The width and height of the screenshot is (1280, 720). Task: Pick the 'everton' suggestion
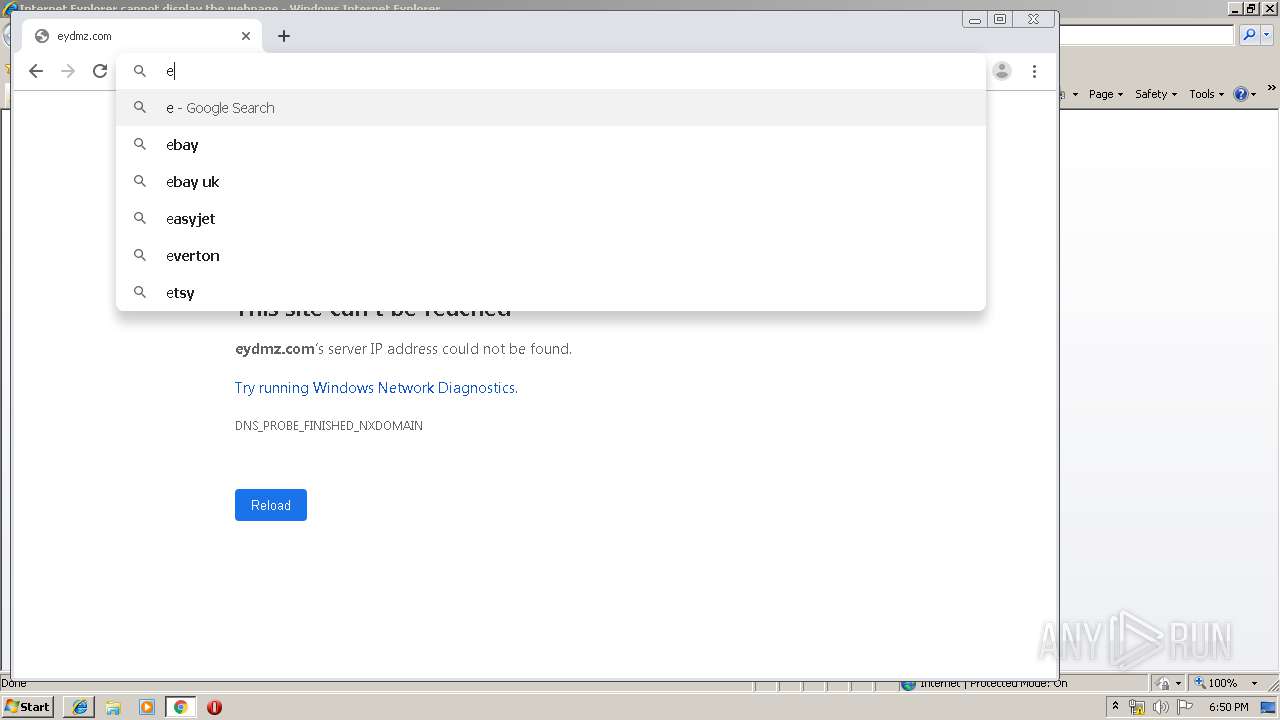point(551,256)
